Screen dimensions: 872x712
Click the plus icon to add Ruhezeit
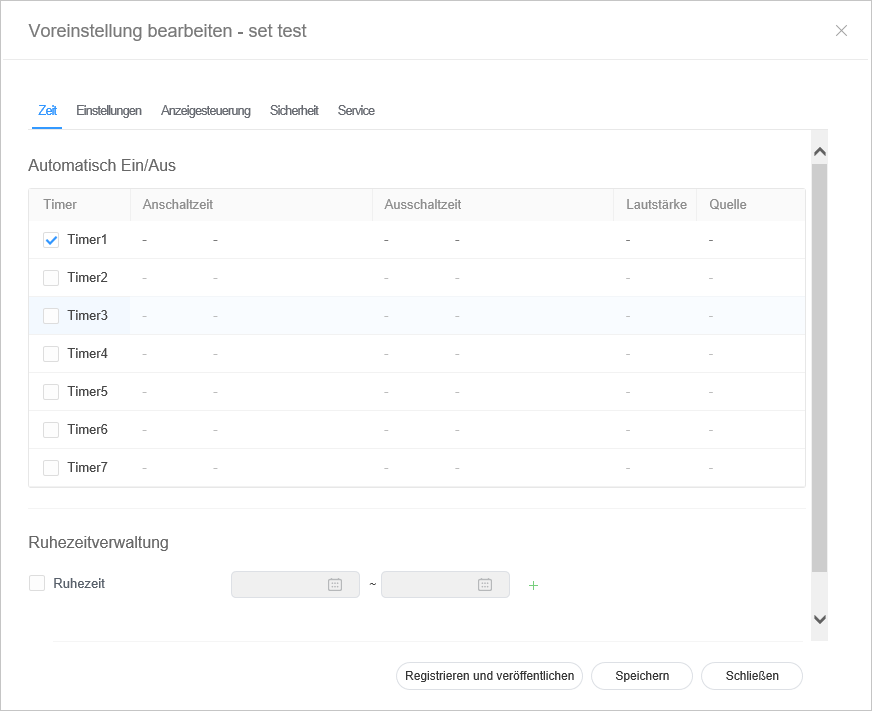pyautogui.click(x=533, y=585)
